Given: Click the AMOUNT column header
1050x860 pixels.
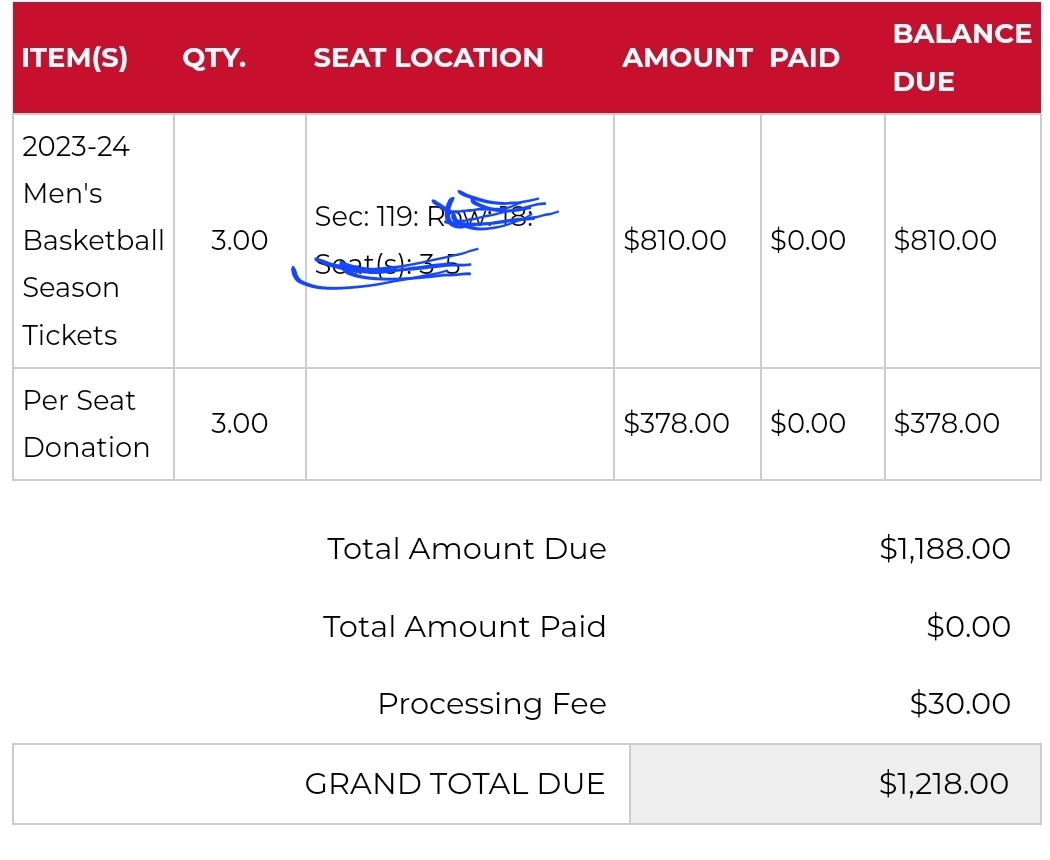Looking at the screenshot, I should tap(687, 58).
